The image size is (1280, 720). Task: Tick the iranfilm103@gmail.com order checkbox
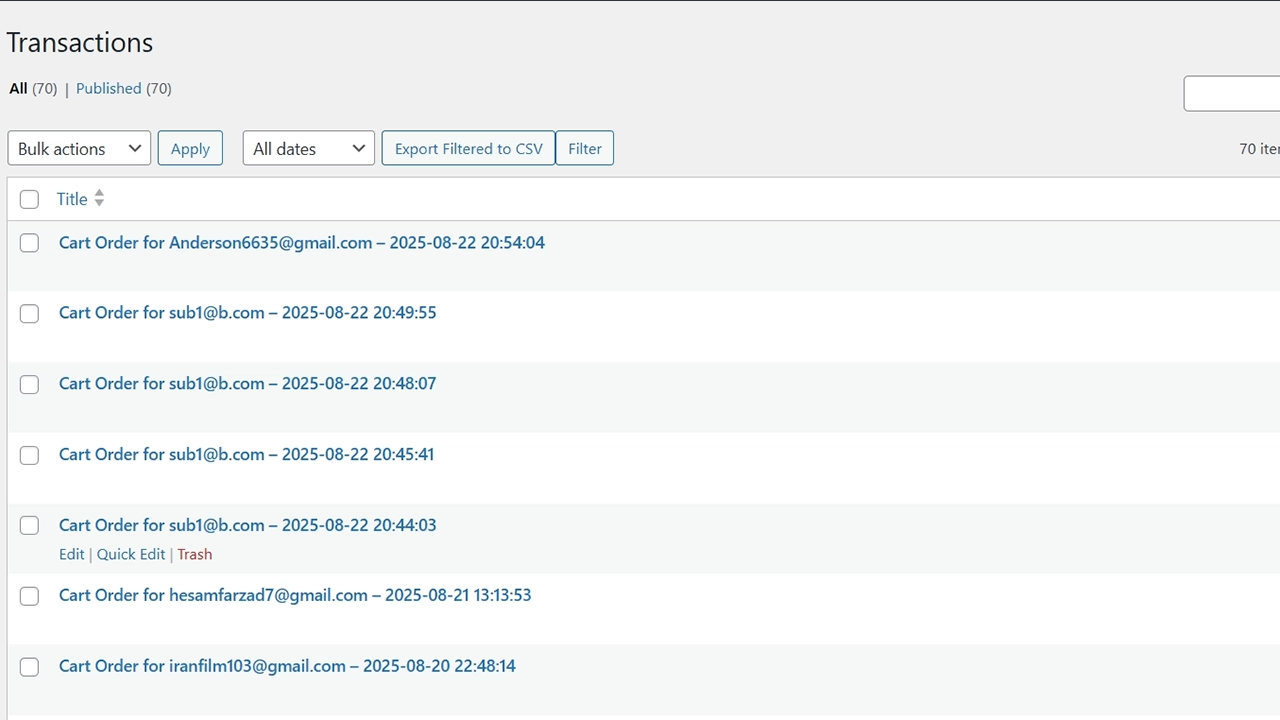[30, 667]
